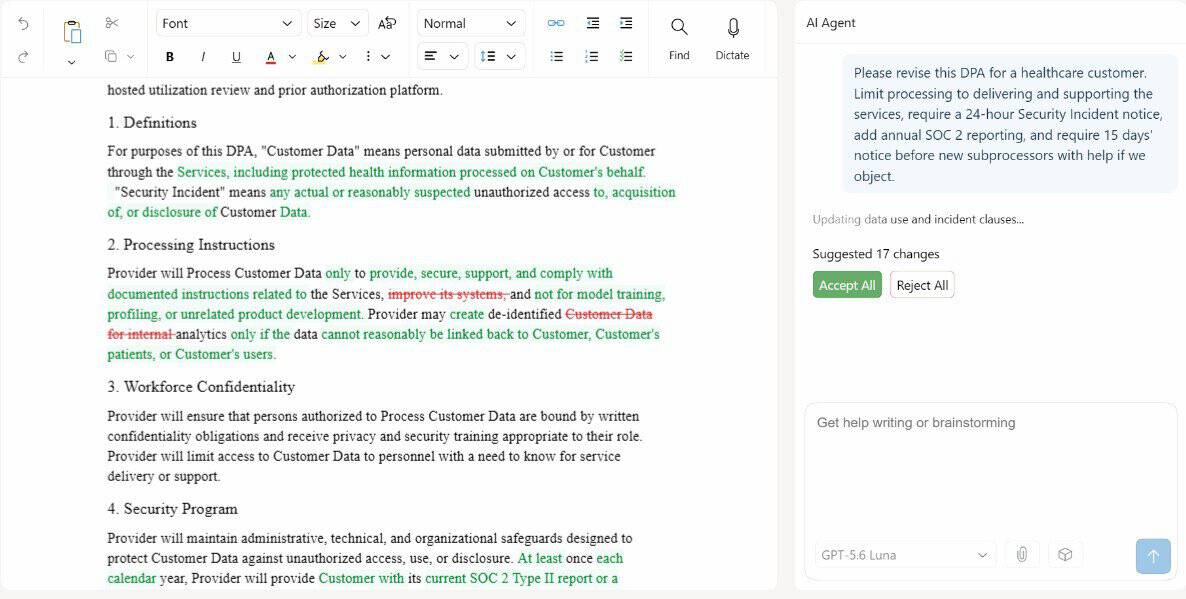This screenshot has height=599, width=1186.
Task: Open the GPT-5.6 Luna model selector
Action: click(x=905, y=554)
